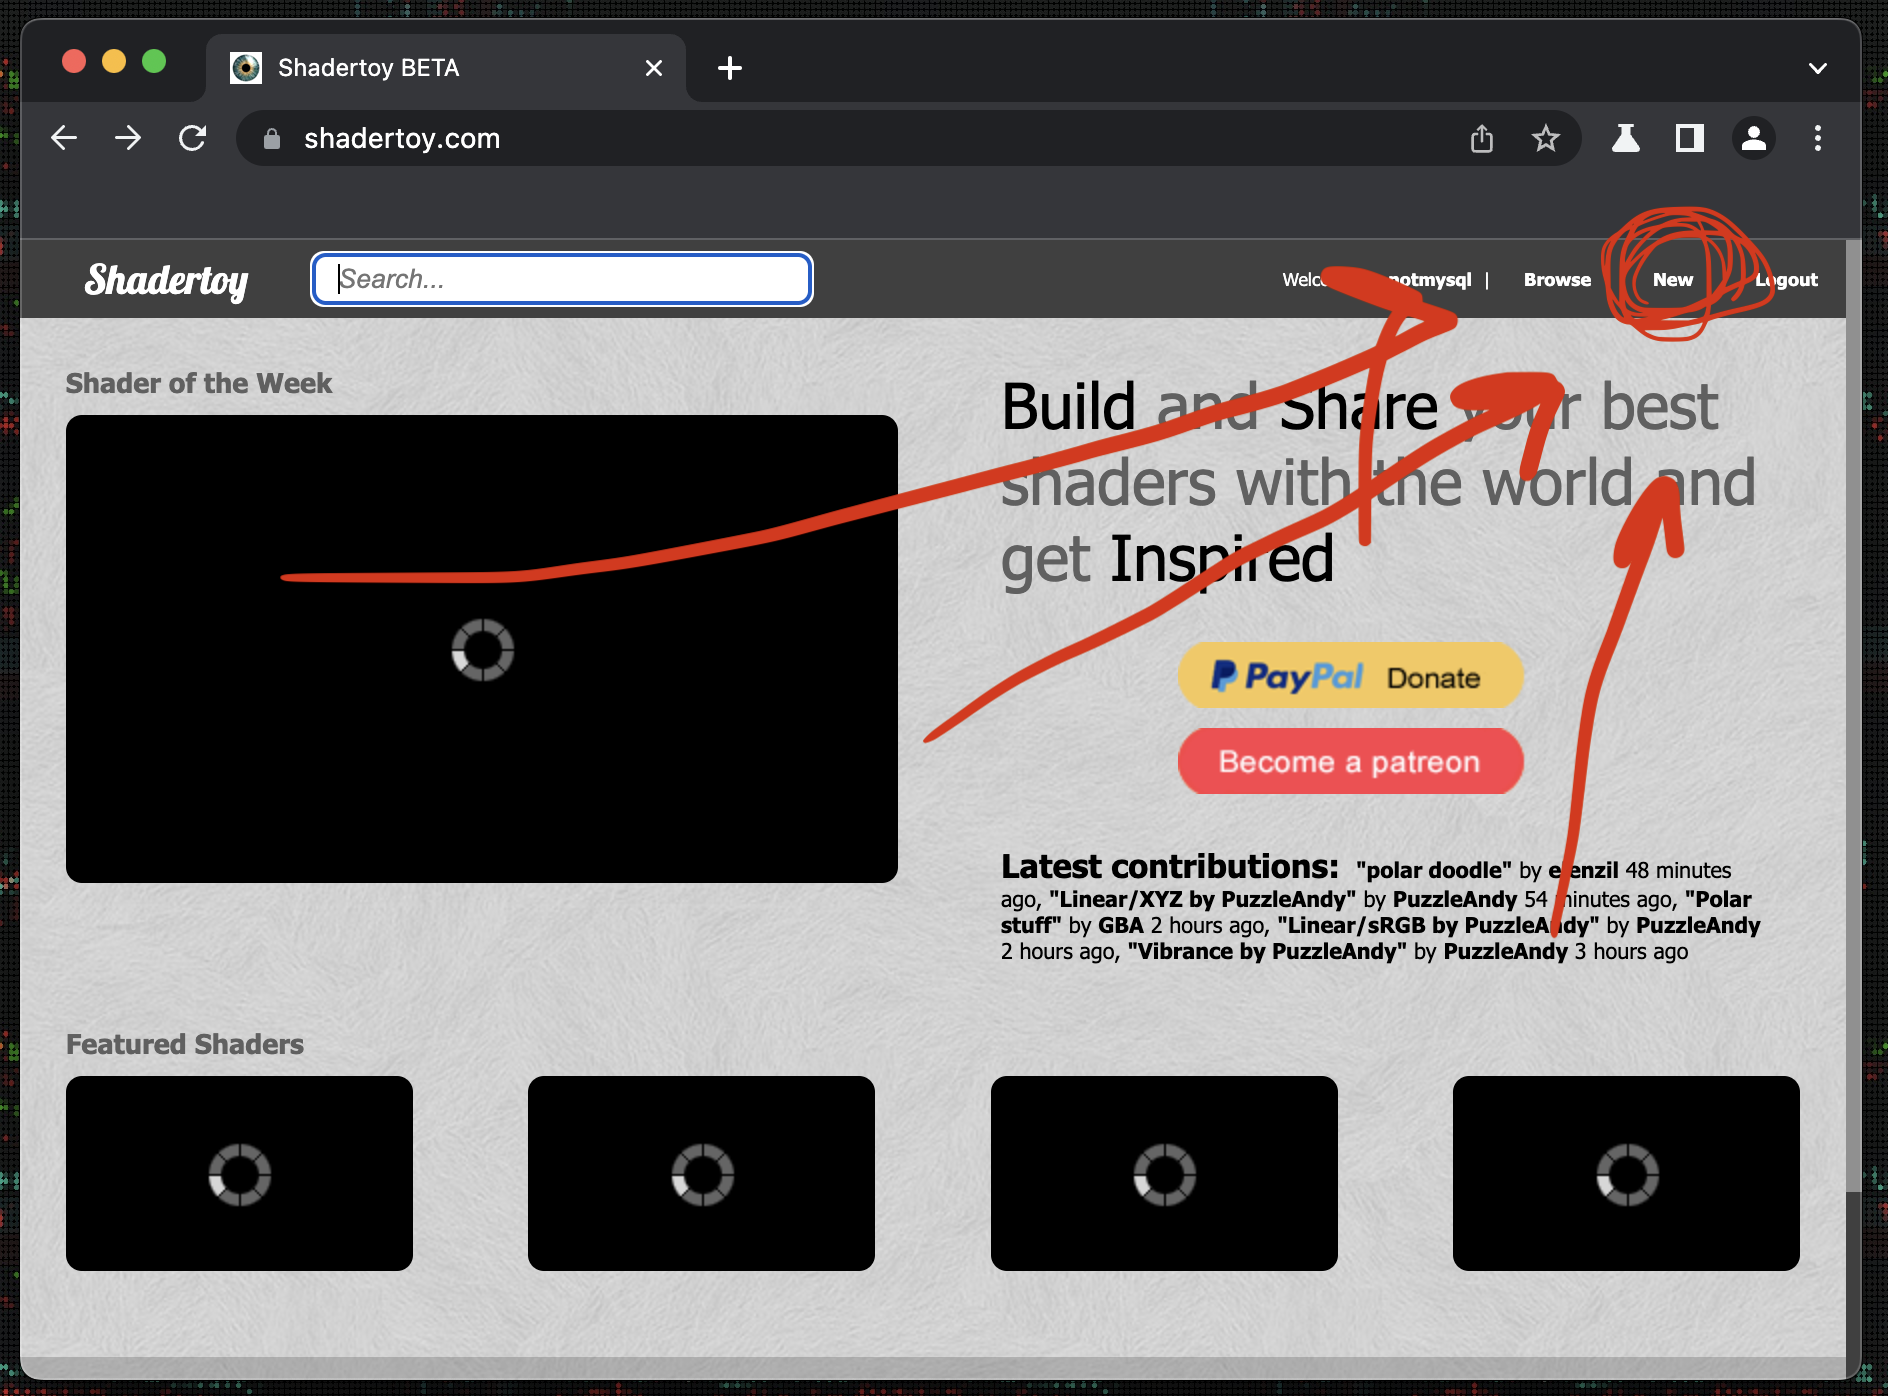
Task: Select the Shadertoy BETA tab
Action: (x=446, y=68)
